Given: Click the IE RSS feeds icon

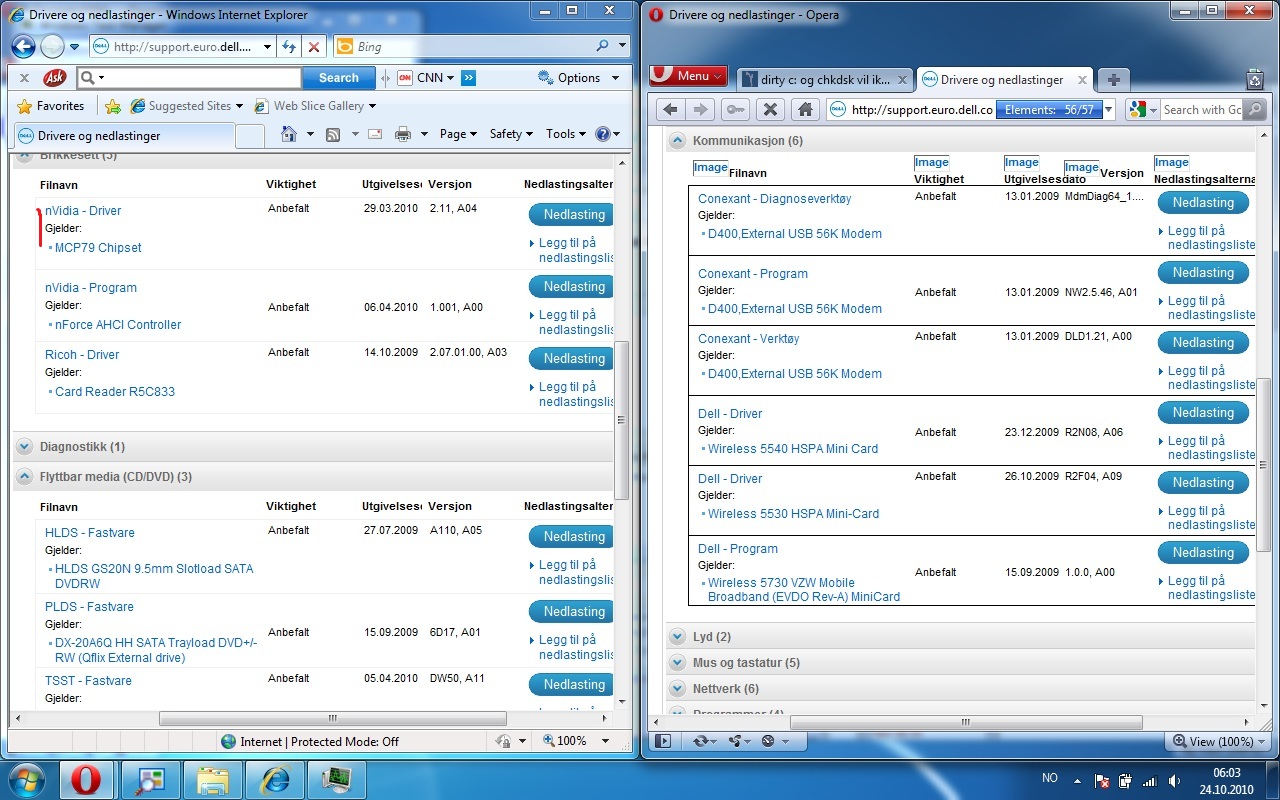Looking at the screenshot, I should [333, 134].
